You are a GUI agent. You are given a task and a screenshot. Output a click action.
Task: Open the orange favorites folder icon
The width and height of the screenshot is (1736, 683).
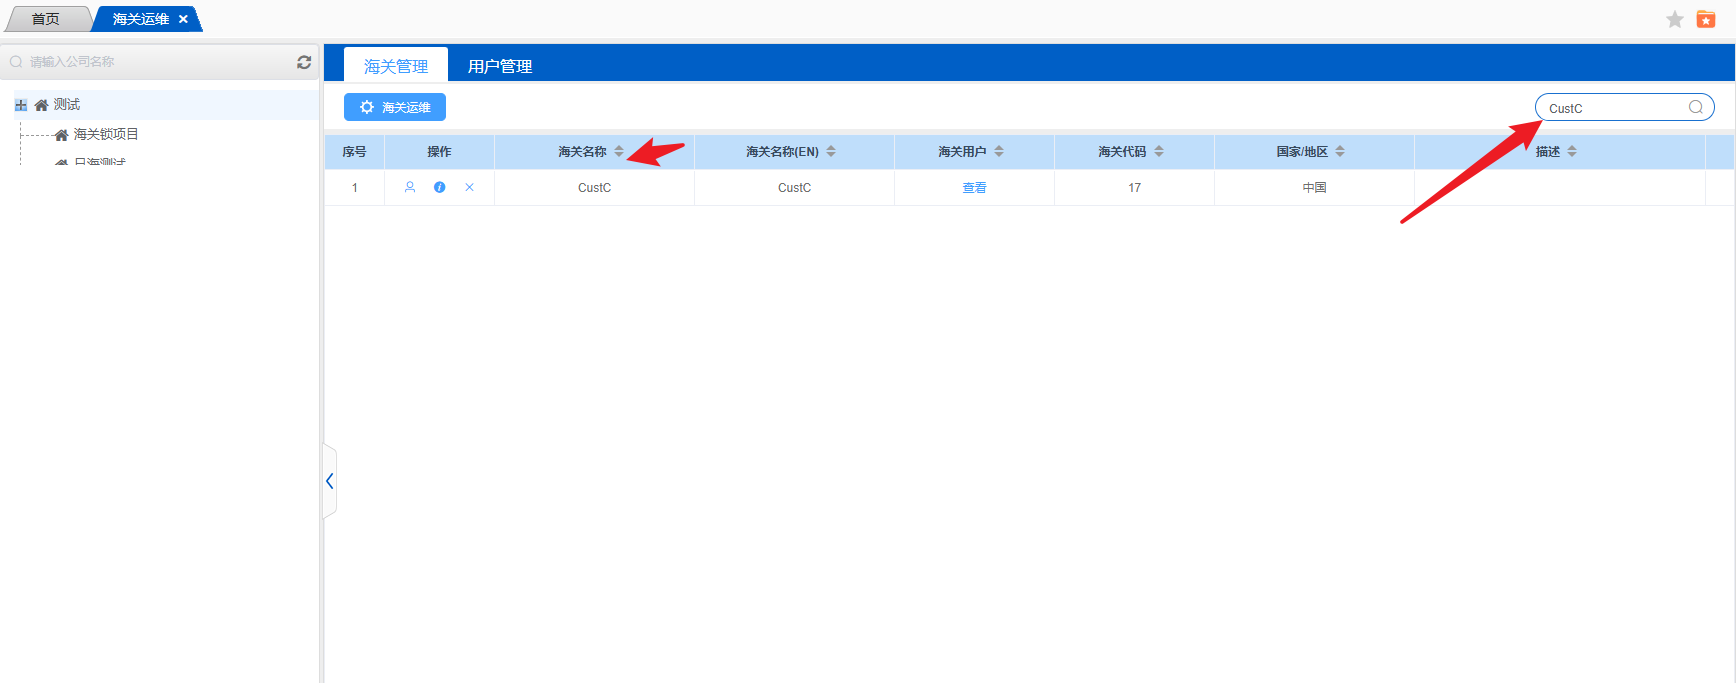1706,20
